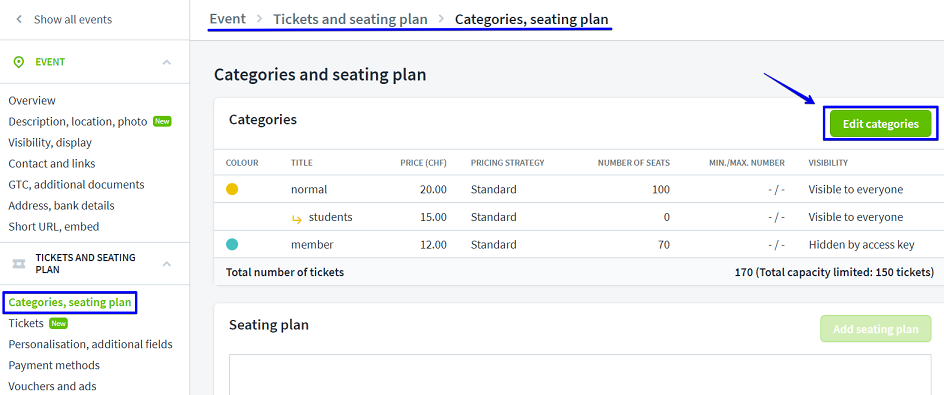Go to Event in the breadcrumb
The height and width of the screenshot is (395, 944).
click(228, 19)
